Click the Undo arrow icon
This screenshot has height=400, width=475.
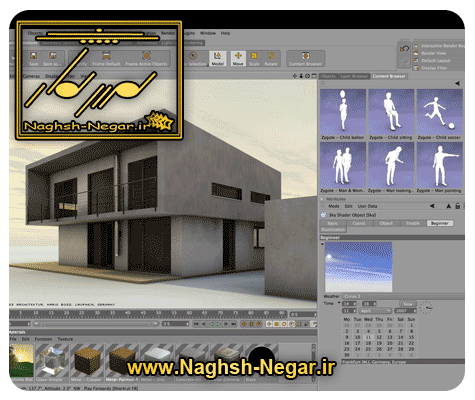coord(404,49)
